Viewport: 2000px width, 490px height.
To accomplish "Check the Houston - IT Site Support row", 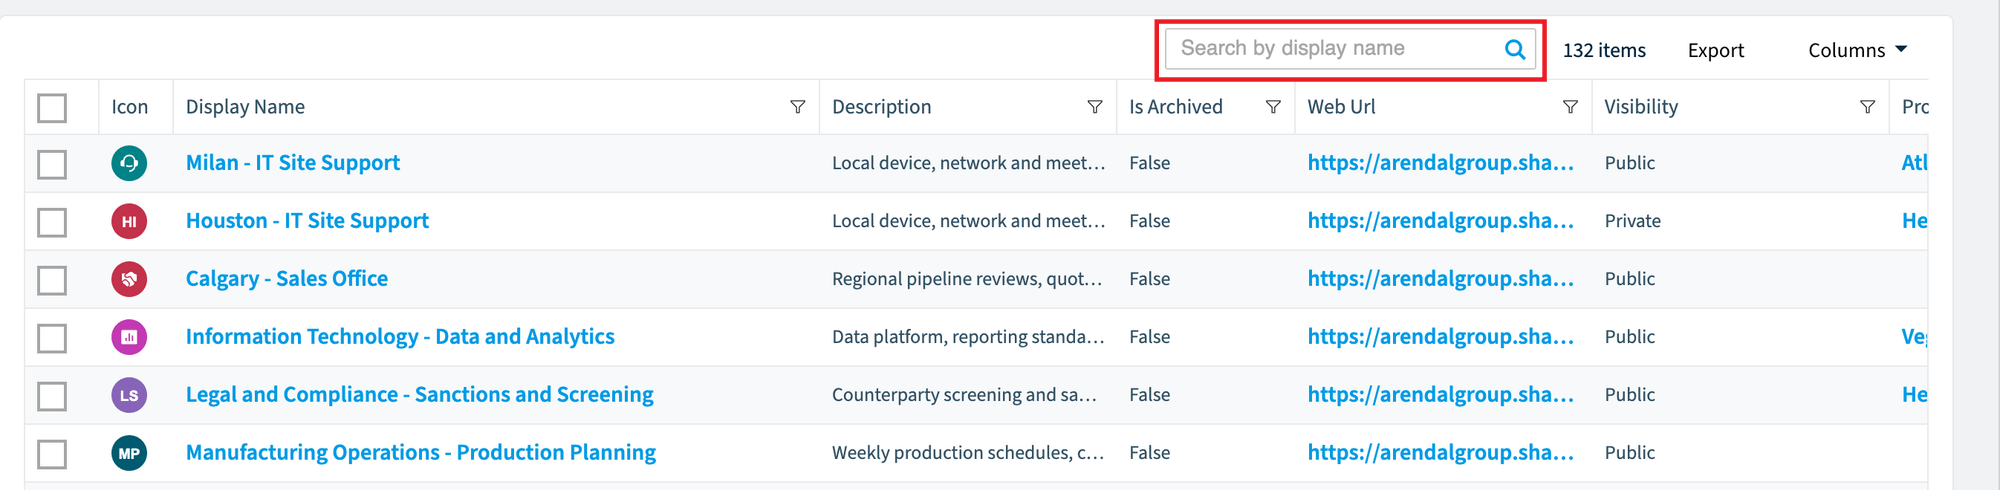I will [52, 222].
